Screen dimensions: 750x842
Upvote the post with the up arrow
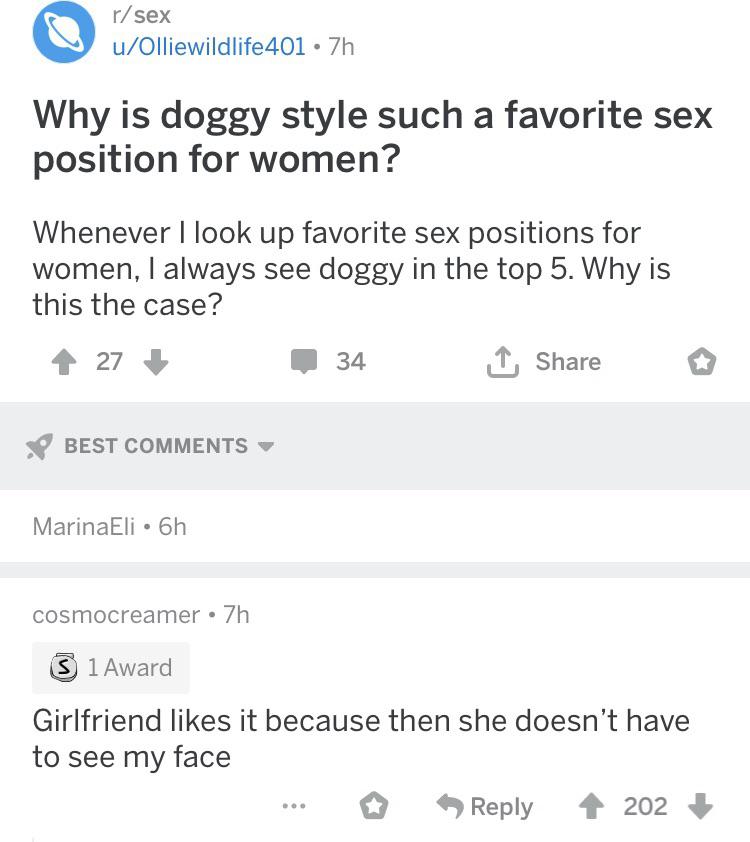[x=64, y=362]
